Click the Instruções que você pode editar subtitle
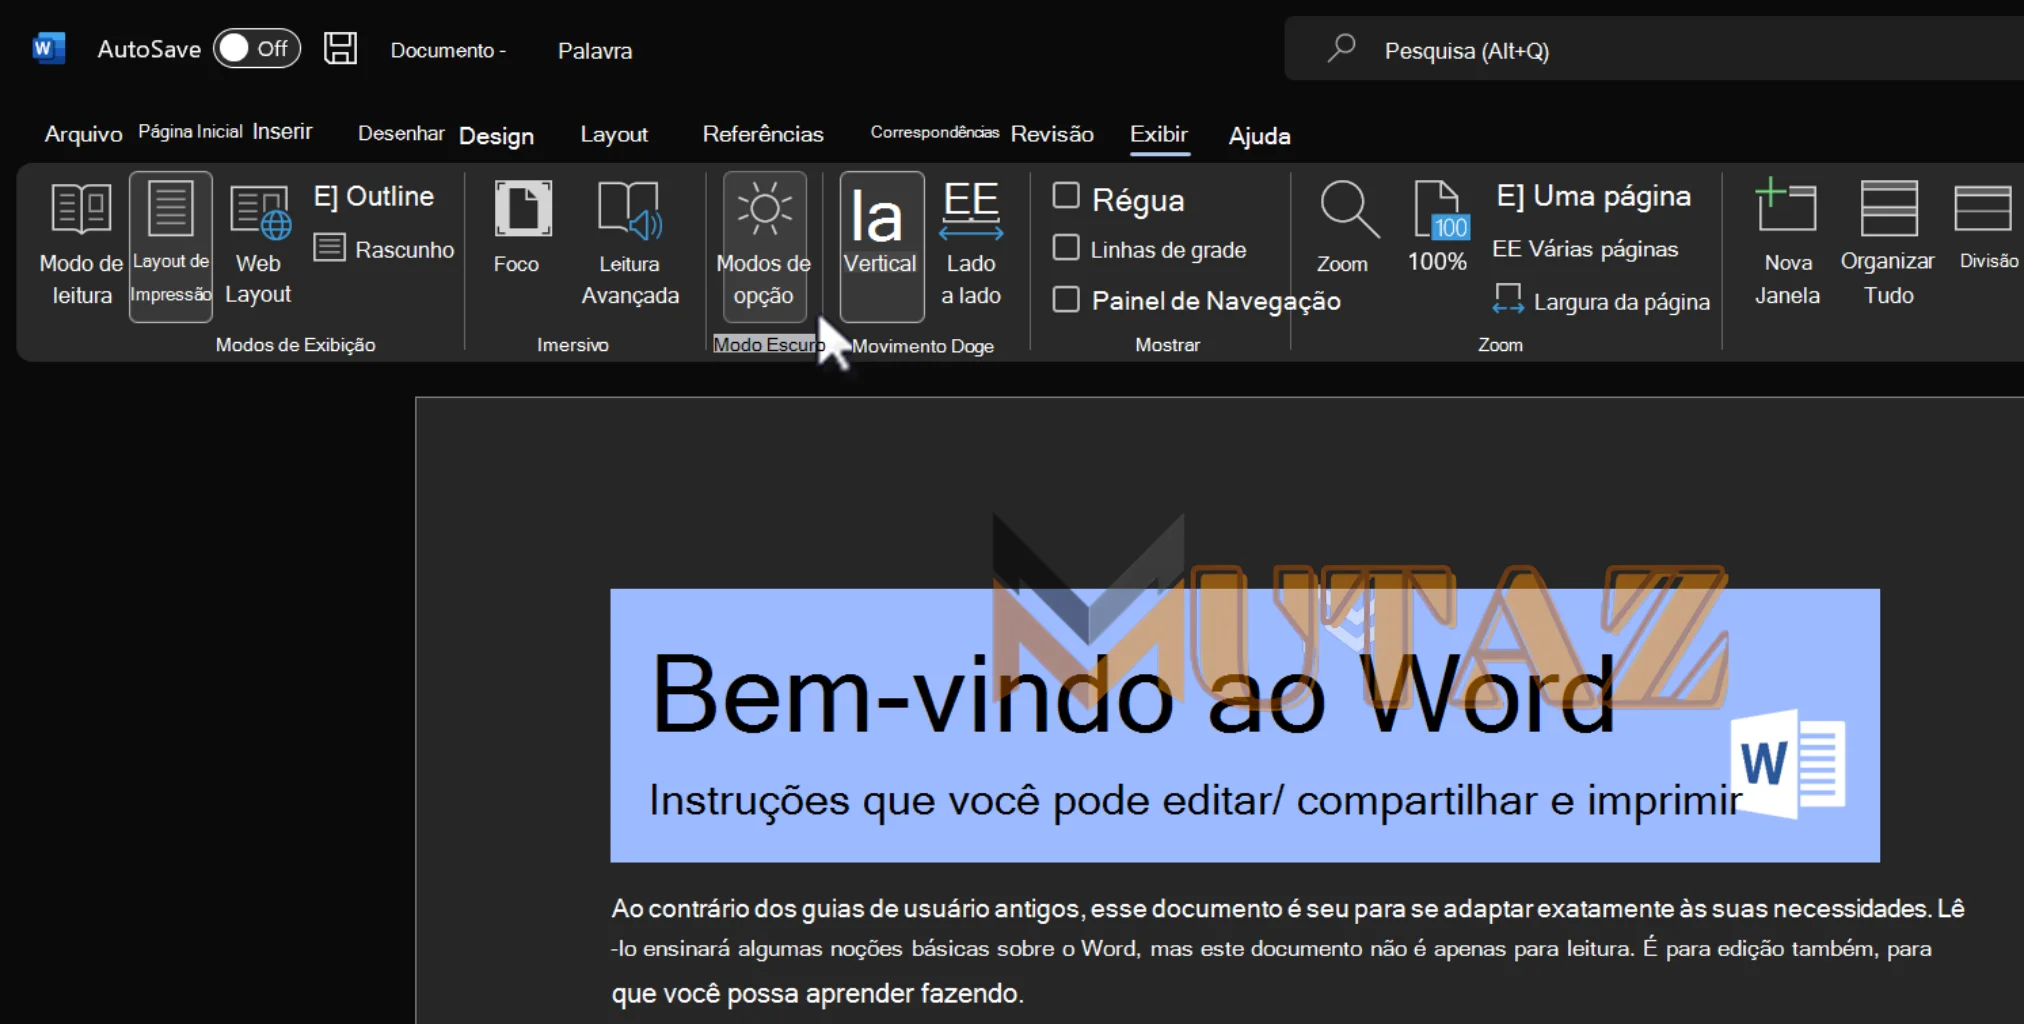2024x1024 pixels. 1195,801
